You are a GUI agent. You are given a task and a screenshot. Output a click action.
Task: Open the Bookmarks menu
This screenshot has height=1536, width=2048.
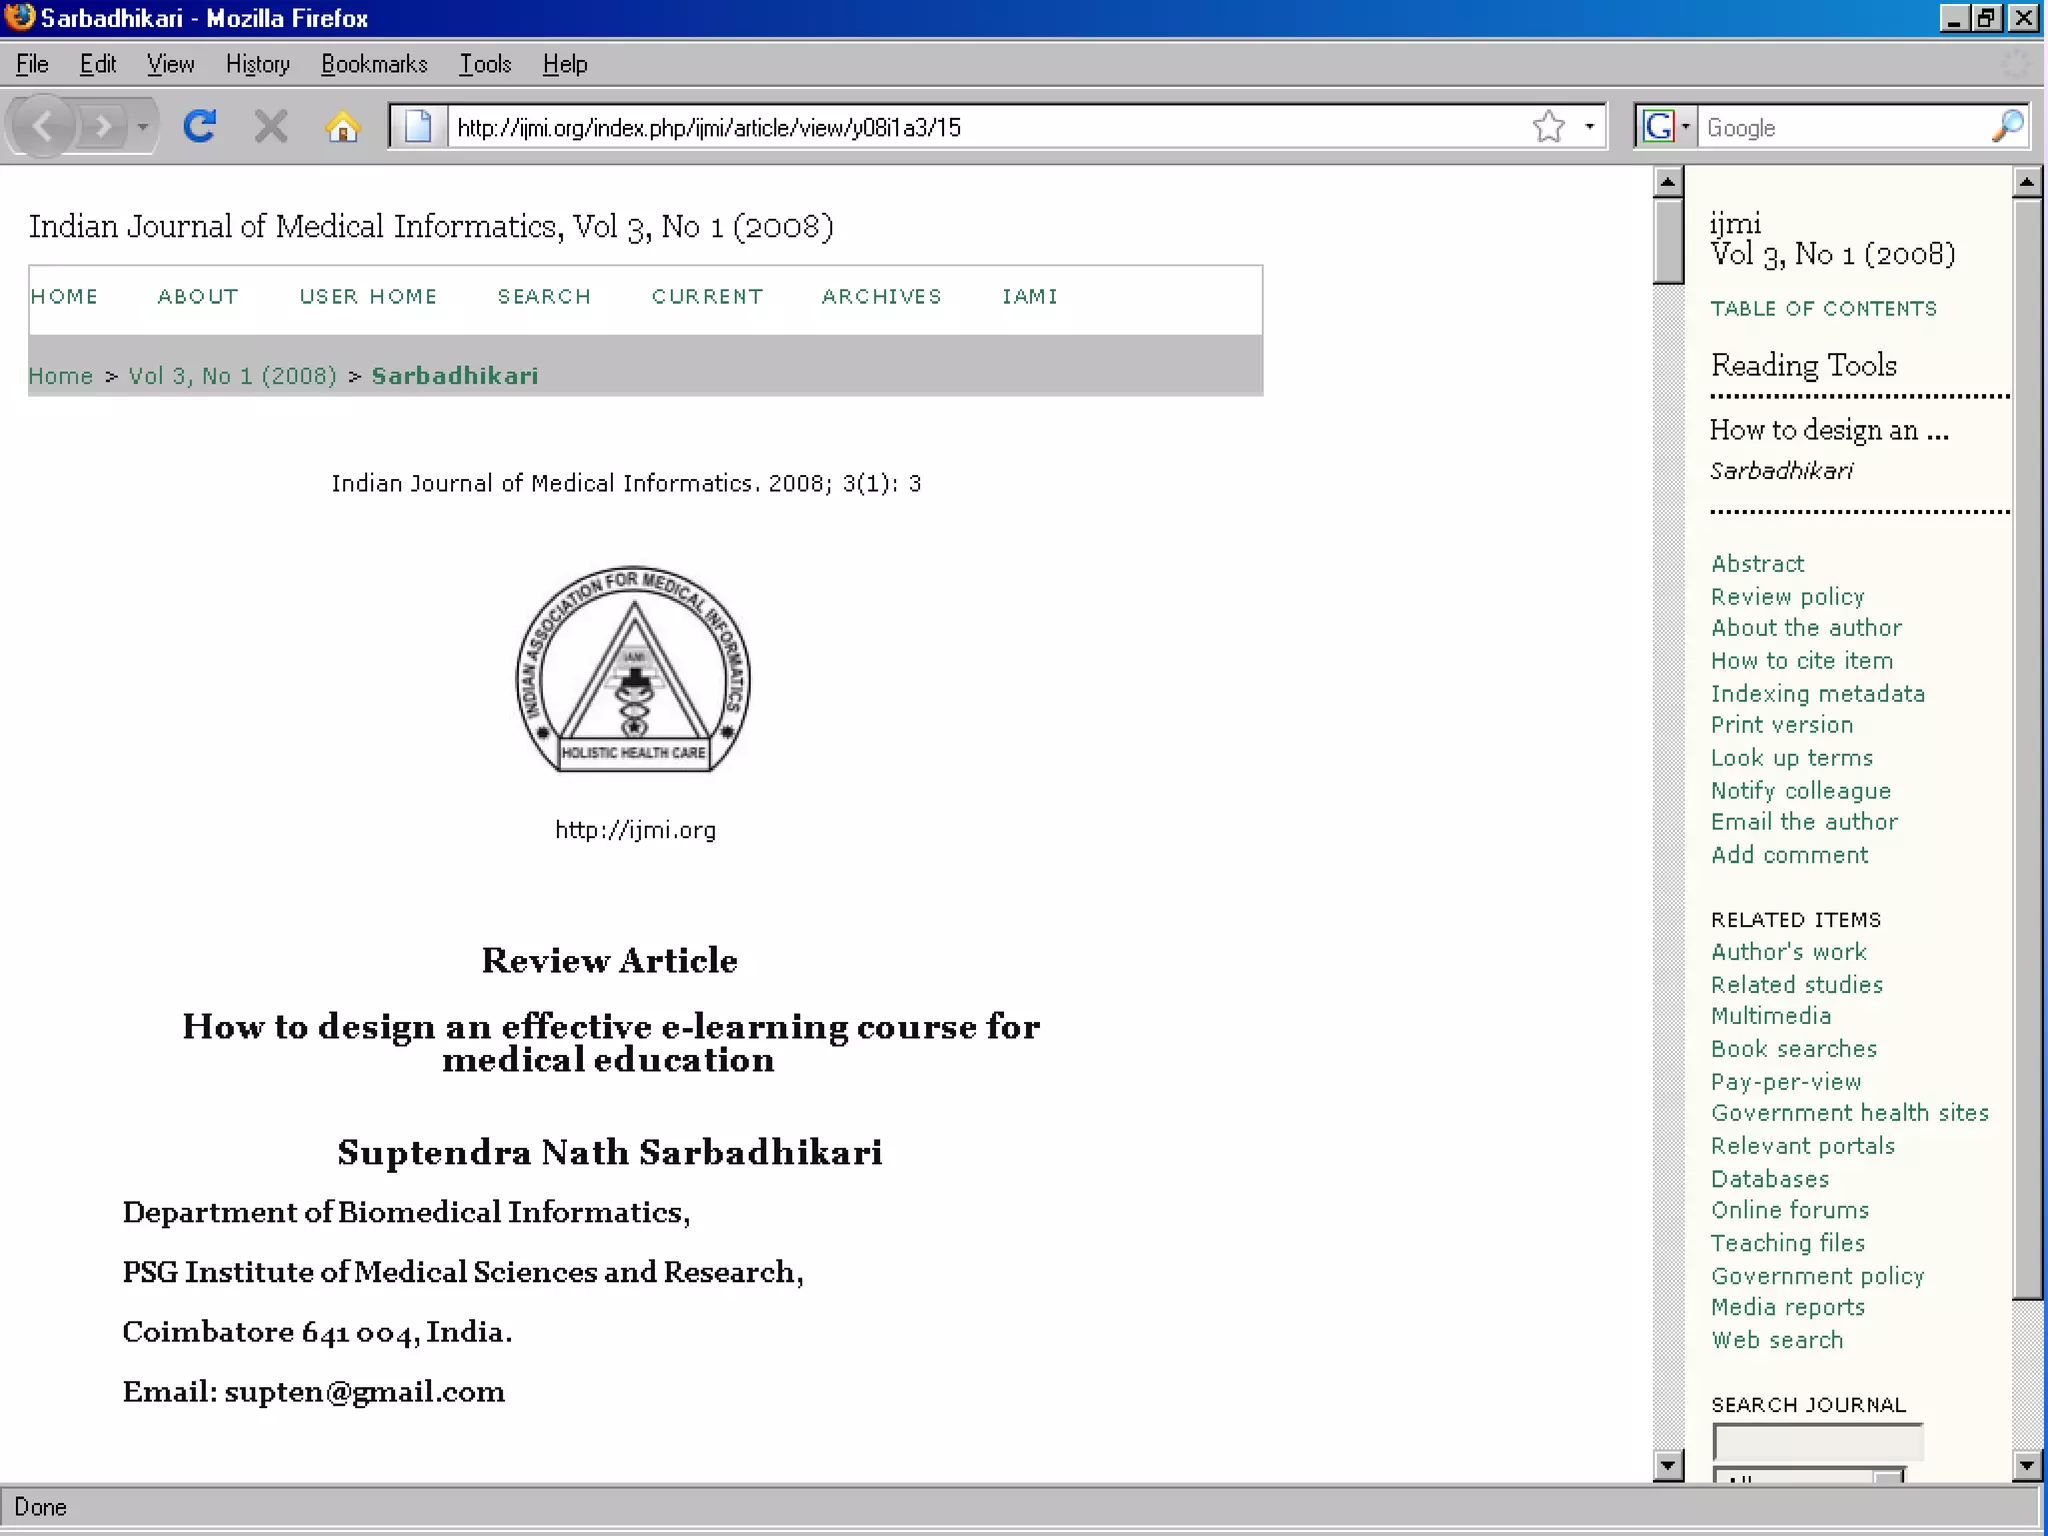(x=374, y=64)
